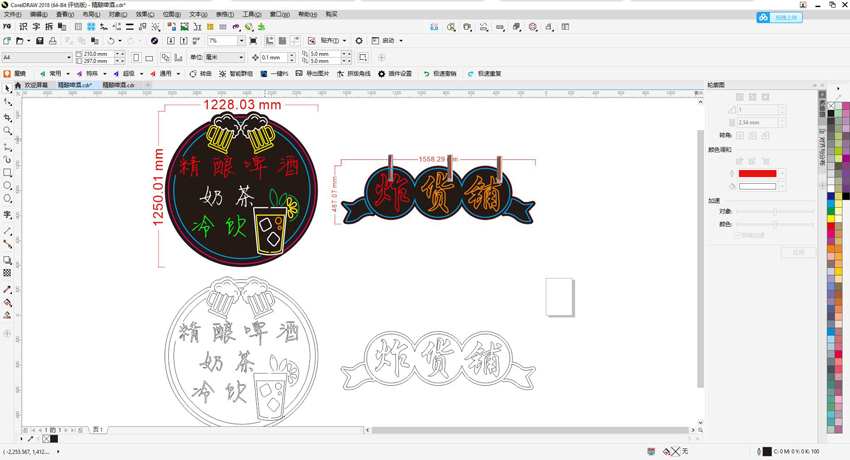Click the 转曲 convert-to-curves button

[201, 74]
